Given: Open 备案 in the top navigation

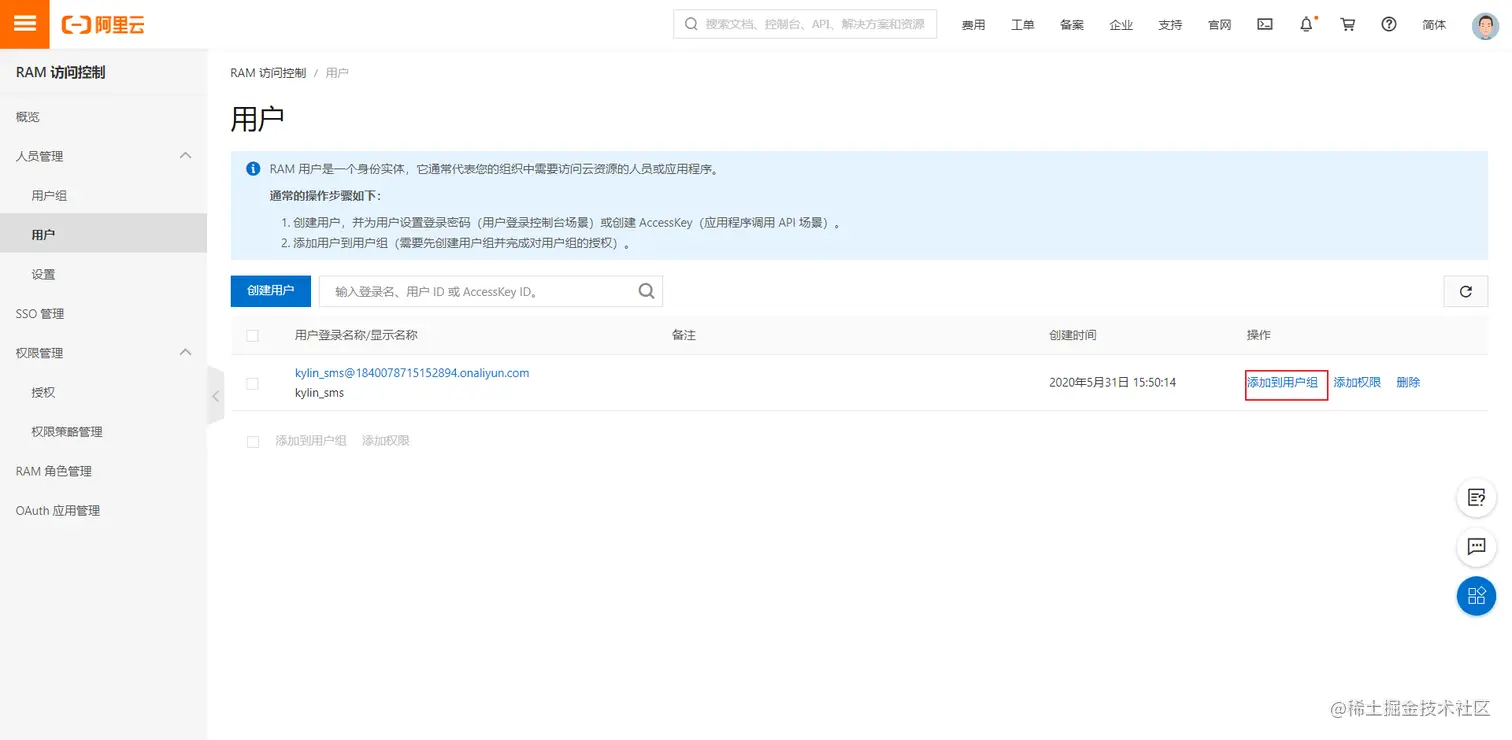Looking at the screenshot, I should click(1072, 25).
